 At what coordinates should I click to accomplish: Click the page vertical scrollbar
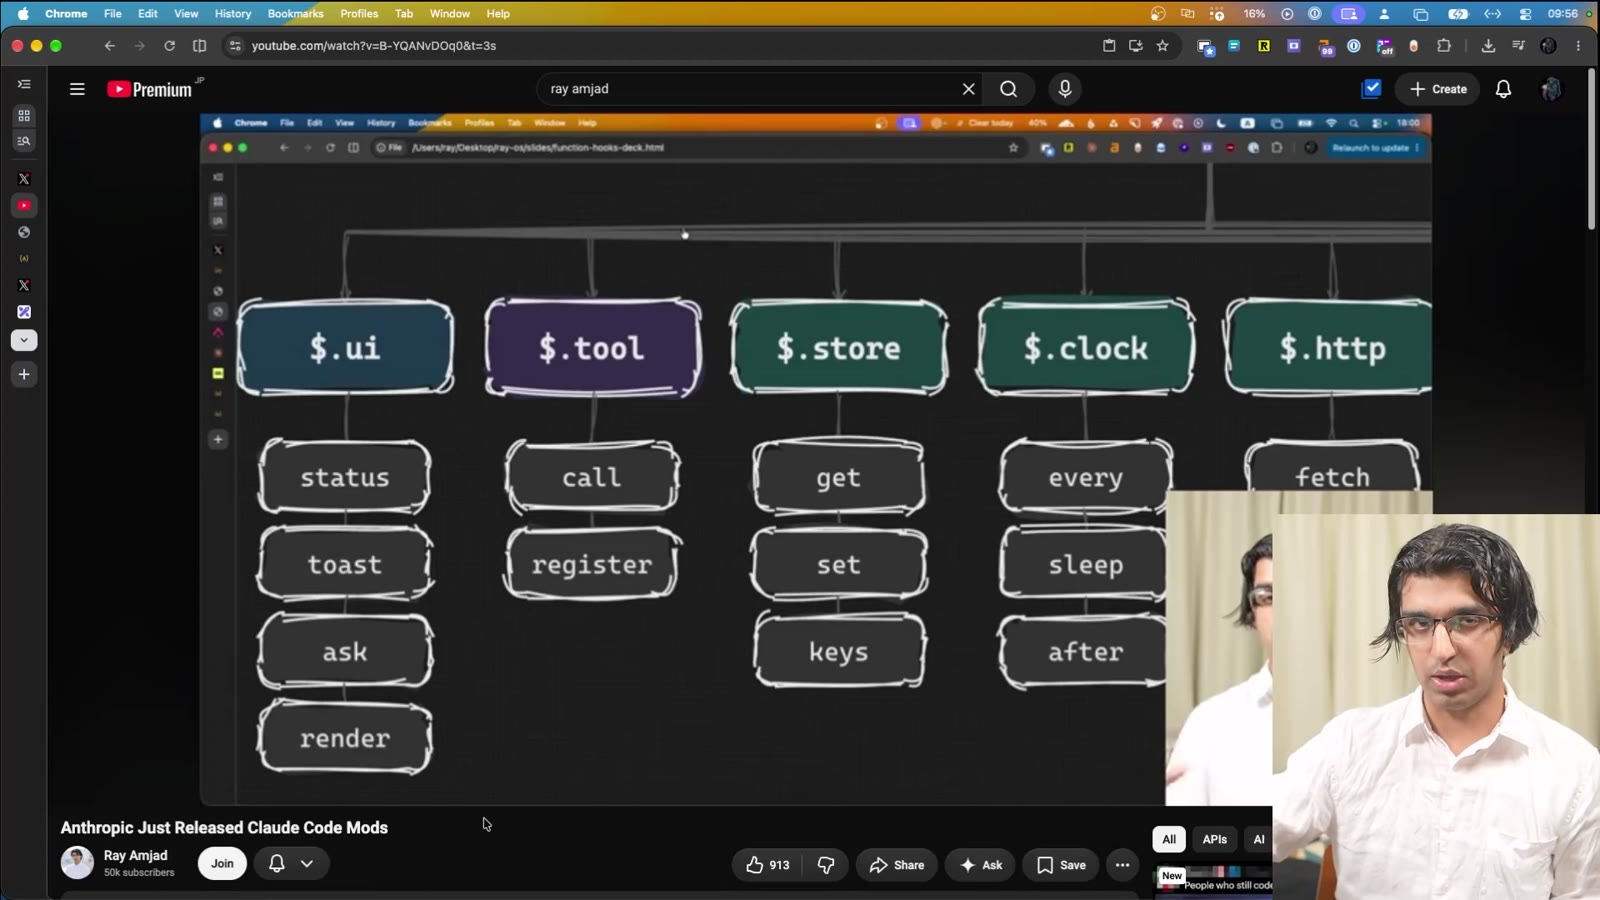coord(1592,150)
